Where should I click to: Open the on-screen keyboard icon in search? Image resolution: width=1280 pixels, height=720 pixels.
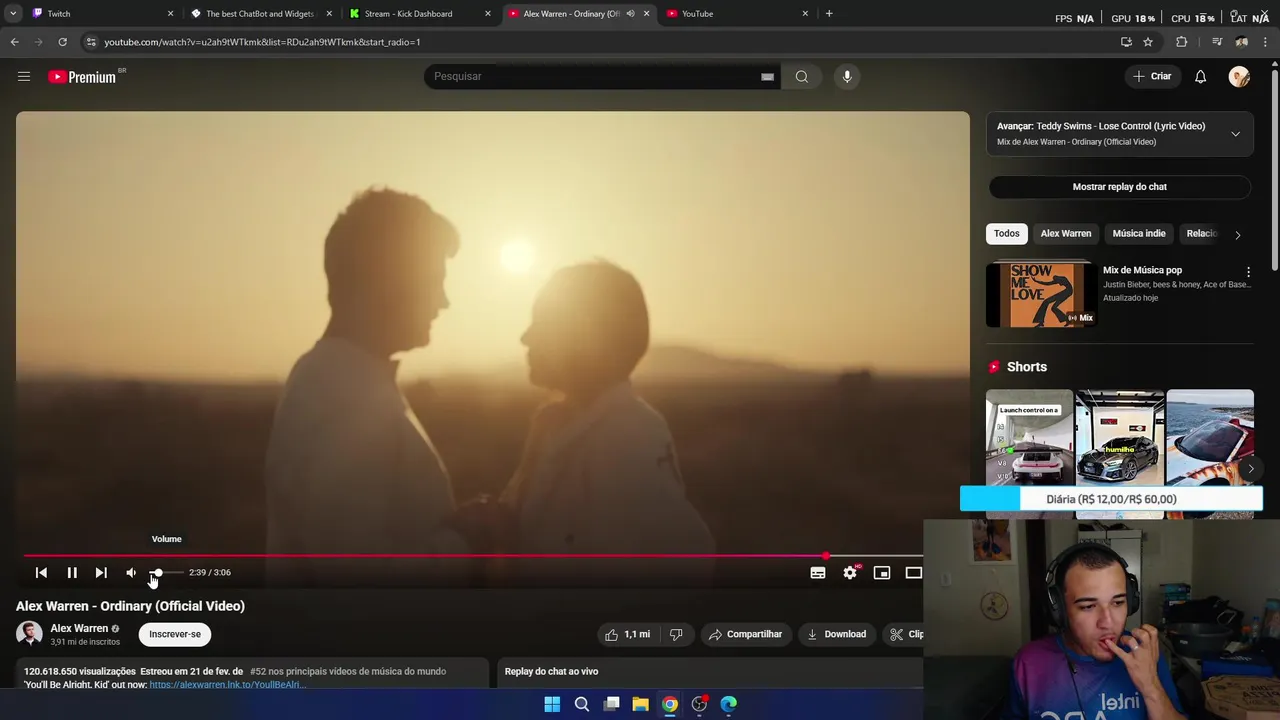(x=767, y=76)
